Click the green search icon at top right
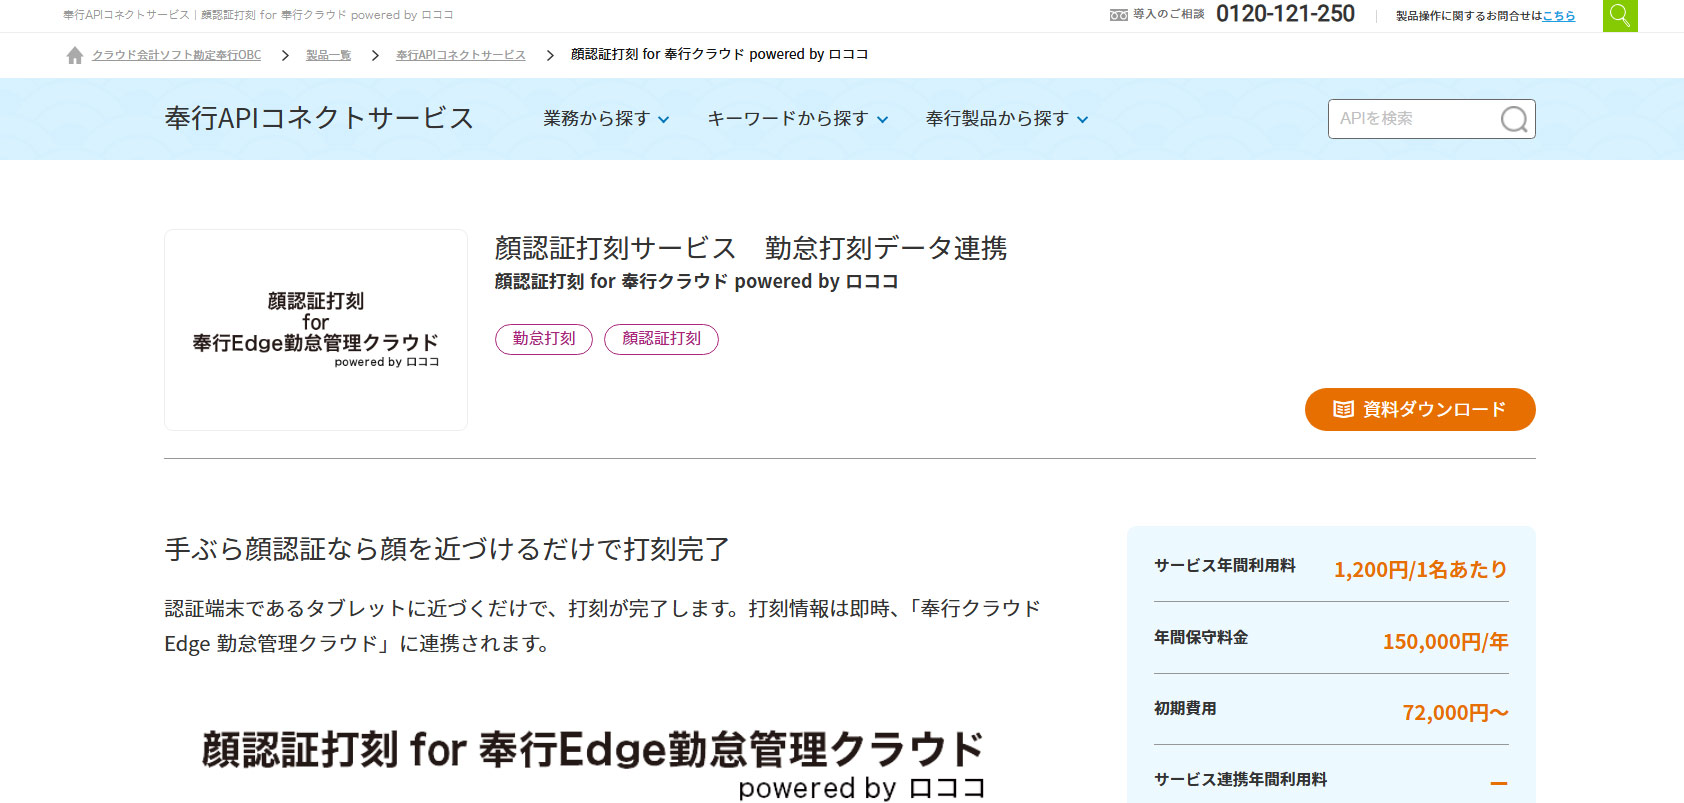 pyautogui.click(x=1620, y=16)
